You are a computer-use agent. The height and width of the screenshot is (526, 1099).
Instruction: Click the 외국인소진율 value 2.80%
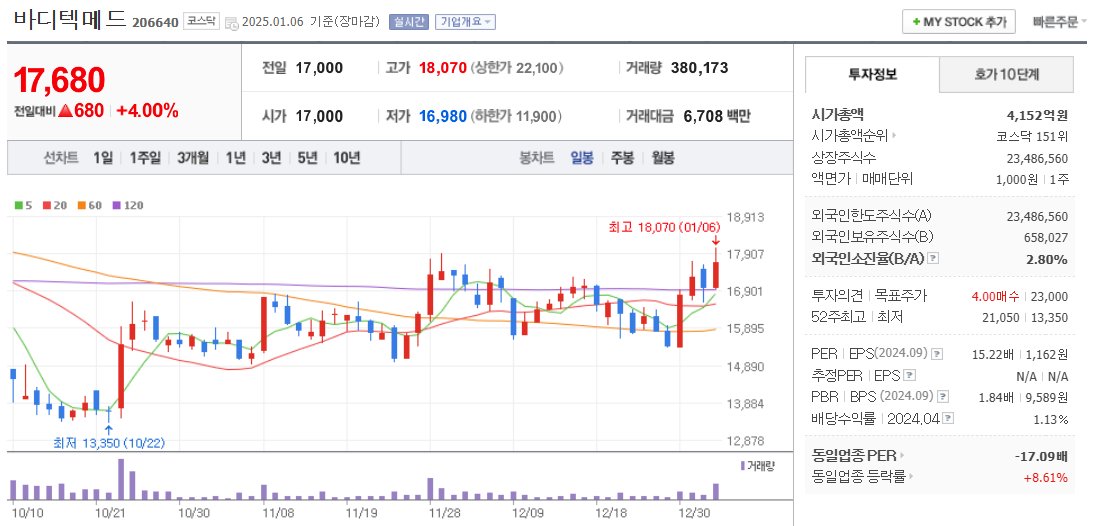tap(1046, 259)
